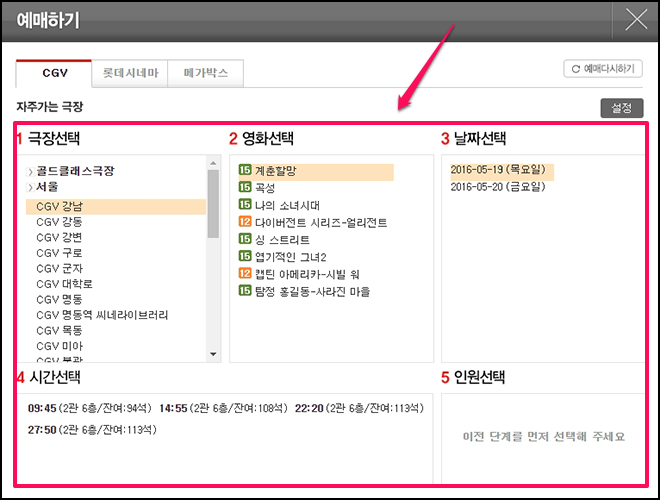Pick the movie 싱 스트리트

(282, 240)
